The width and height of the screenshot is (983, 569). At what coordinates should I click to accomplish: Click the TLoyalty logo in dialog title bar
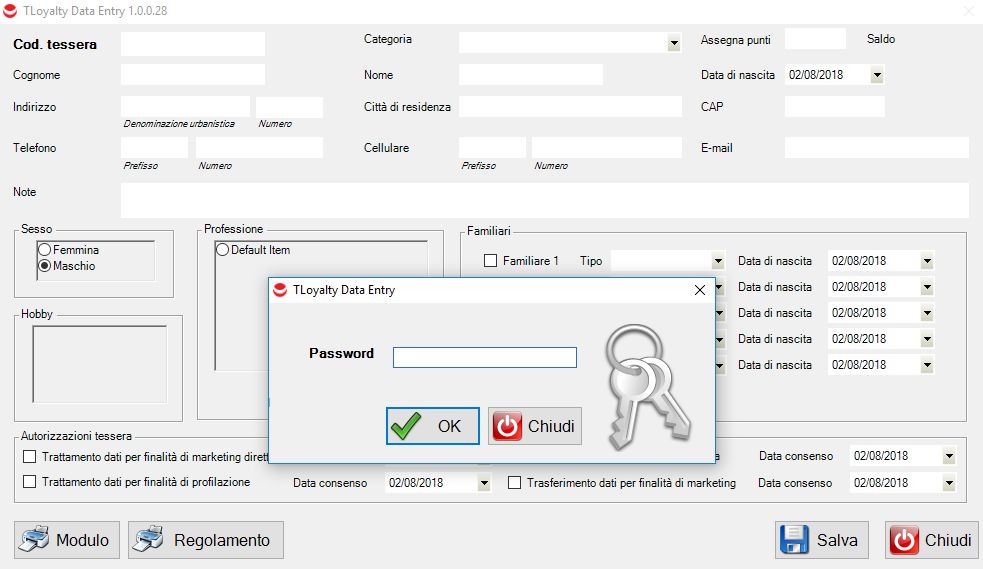pos(281,290)
